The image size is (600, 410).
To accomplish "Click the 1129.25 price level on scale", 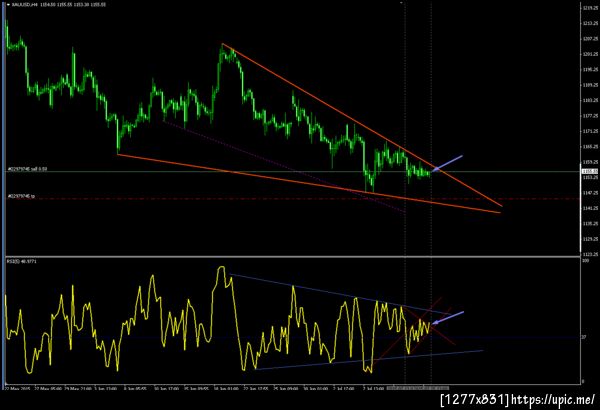I will tap(591, 239).
